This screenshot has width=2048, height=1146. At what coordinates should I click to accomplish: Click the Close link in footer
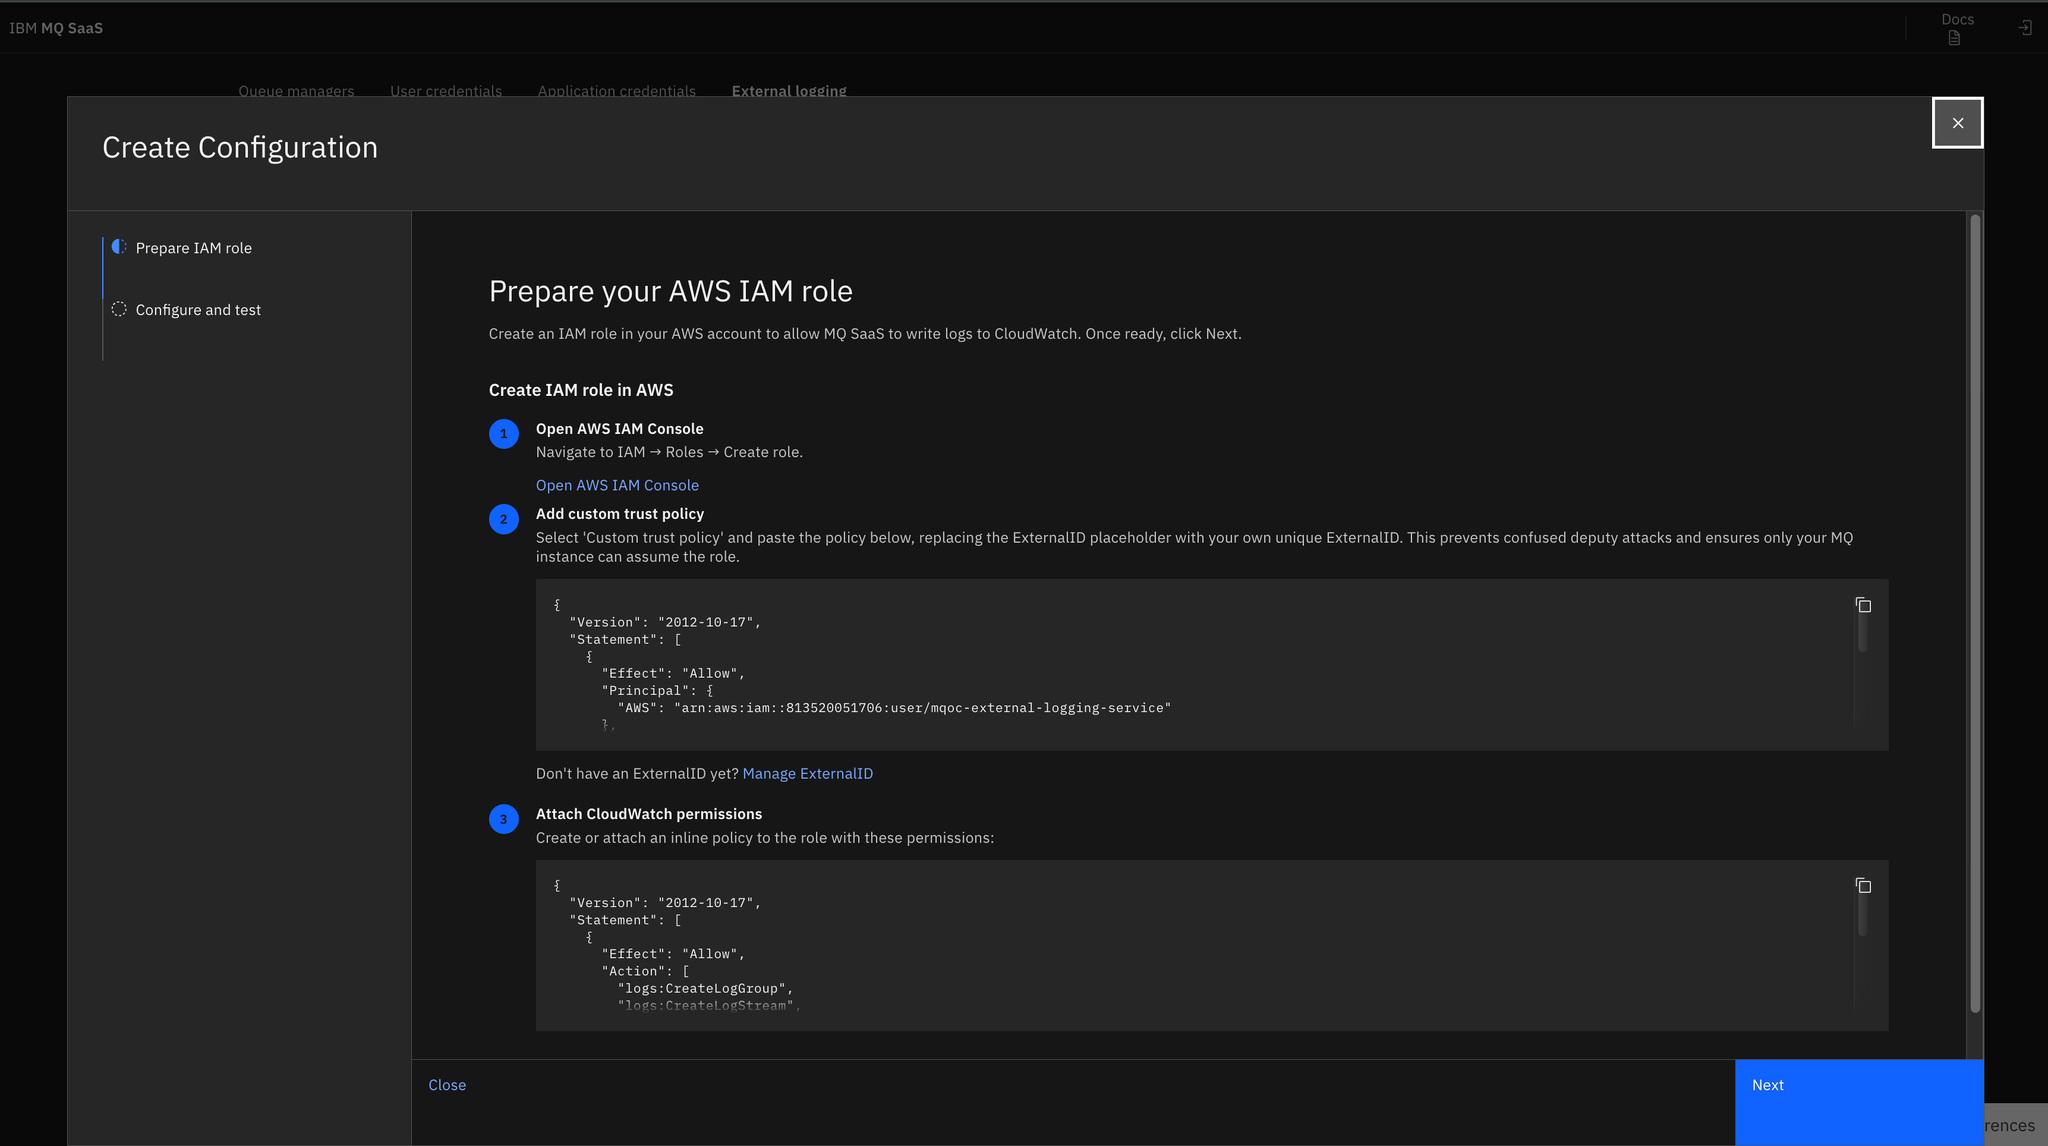coord(447,1085)
